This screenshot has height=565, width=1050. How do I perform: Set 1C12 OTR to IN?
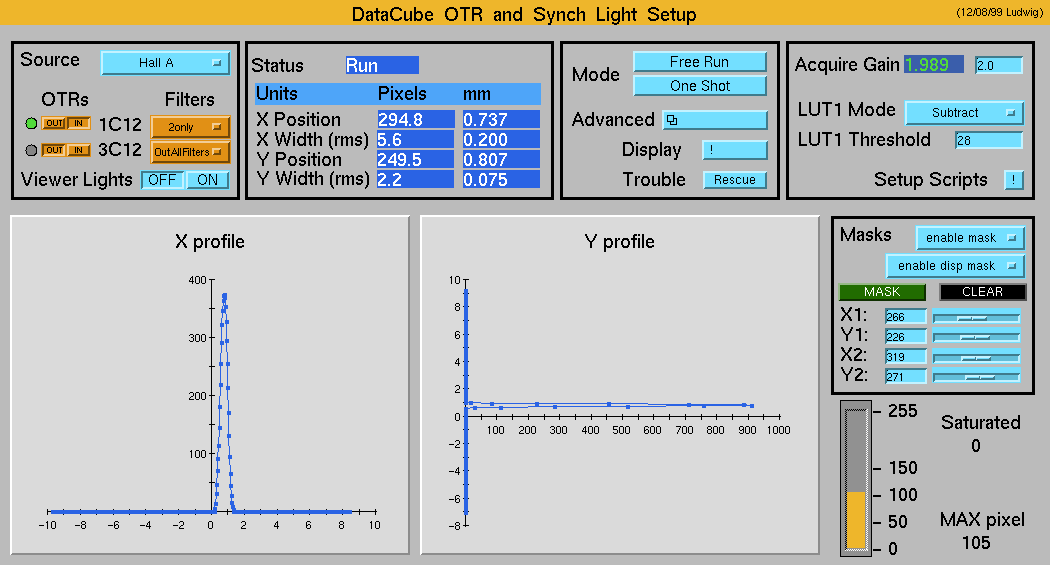[79, 124]
